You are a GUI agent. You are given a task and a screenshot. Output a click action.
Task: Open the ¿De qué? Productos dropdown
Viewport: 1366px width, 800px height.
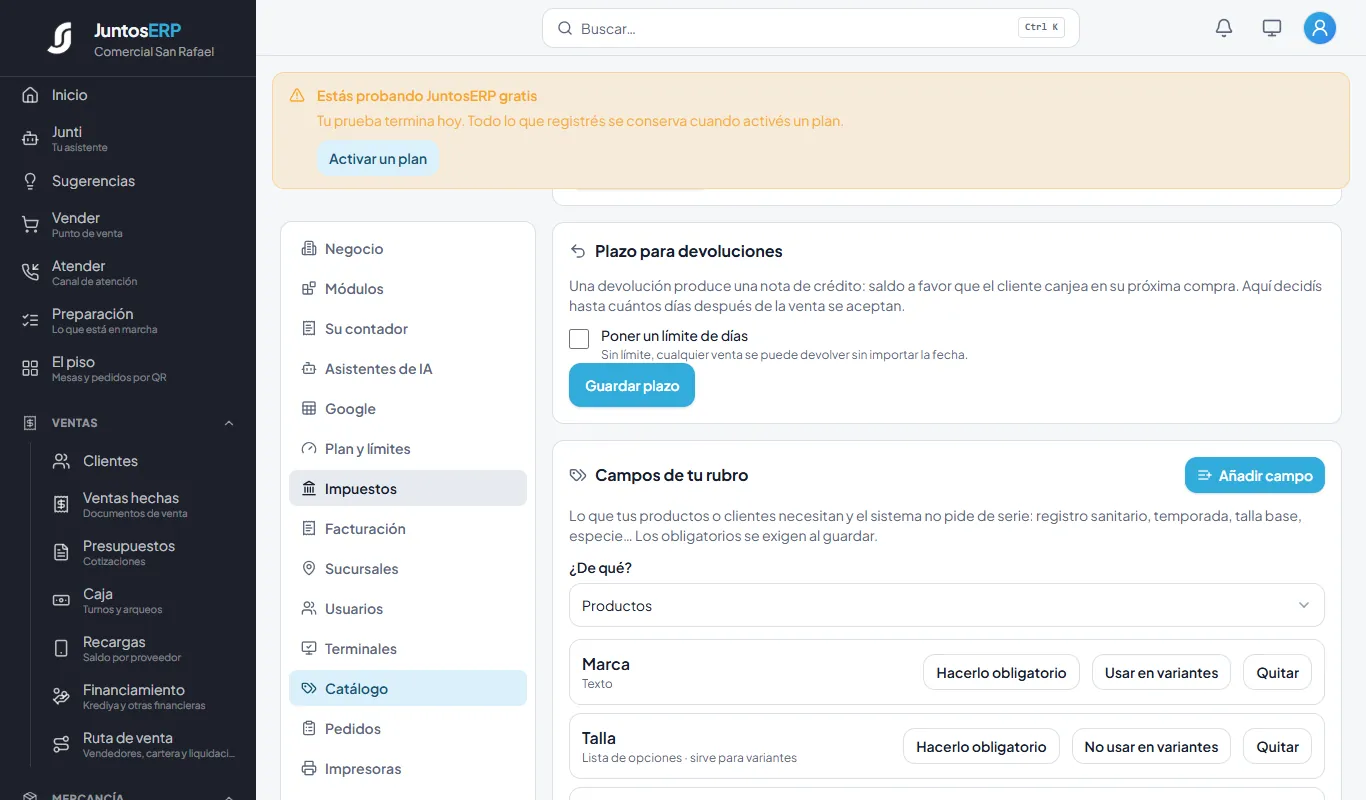tap(946, 605)
